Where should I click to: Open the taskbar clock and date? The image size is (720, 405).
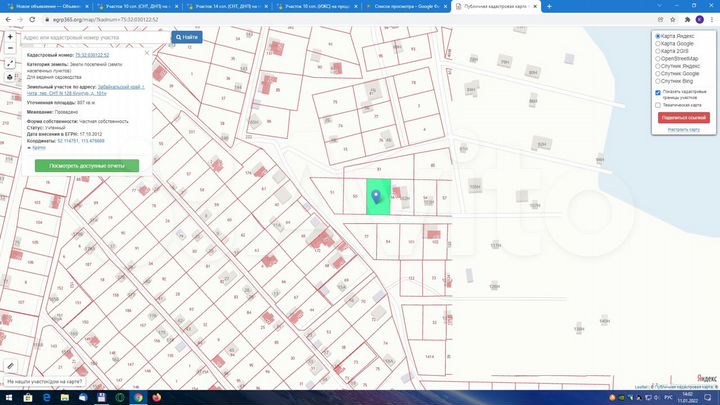(687, 398)
